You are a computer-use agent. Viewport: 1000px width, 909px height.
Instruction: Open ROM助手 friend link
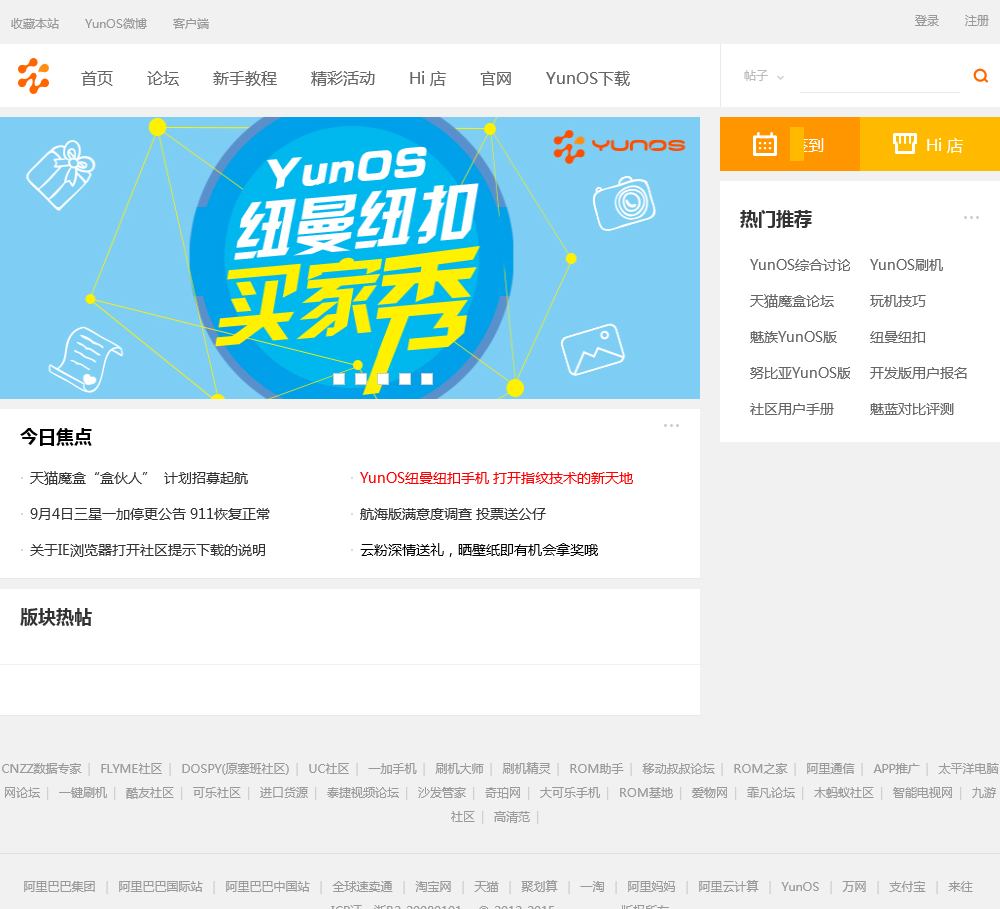[x=596, y=769]
